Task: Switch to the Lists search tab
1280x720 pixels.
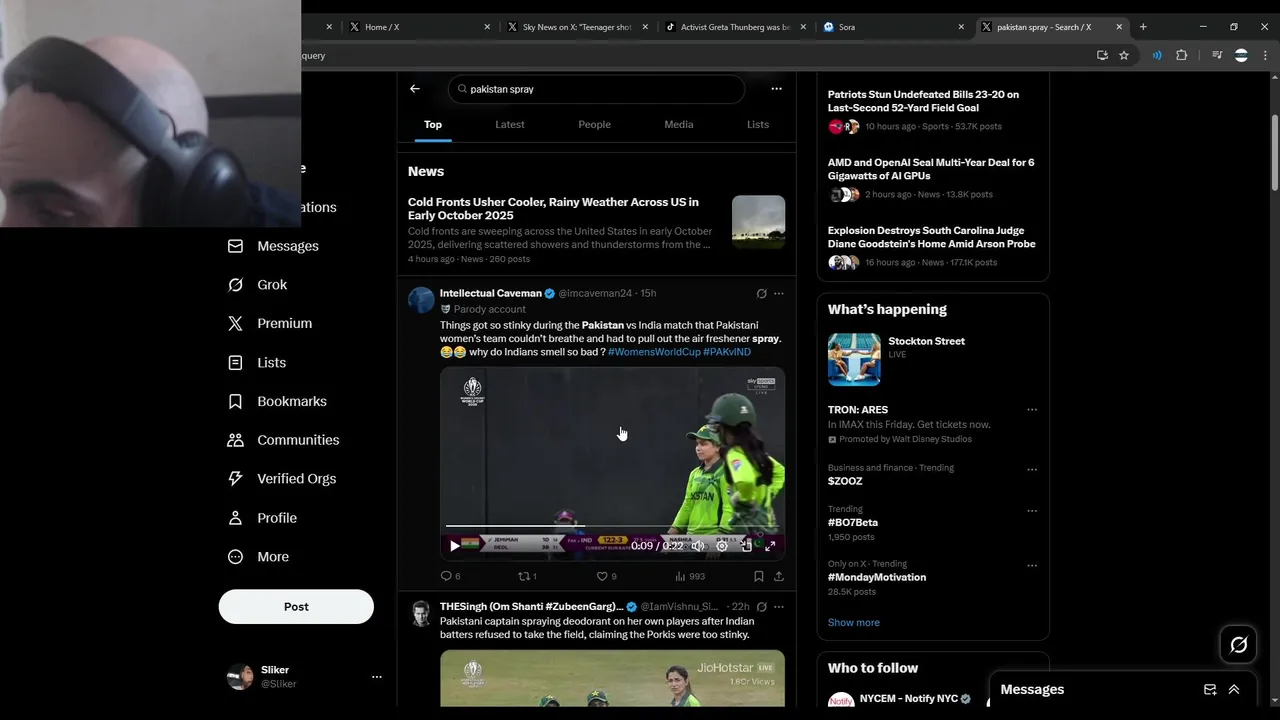Action: point(758,125)
